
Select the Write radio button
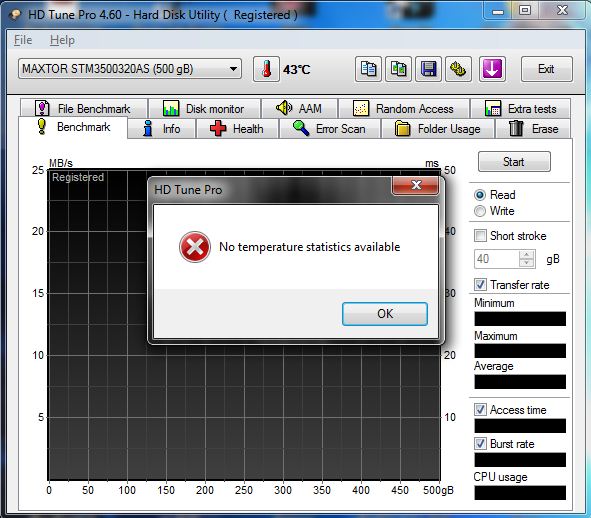pyautogui.click(x=480, y=211)
